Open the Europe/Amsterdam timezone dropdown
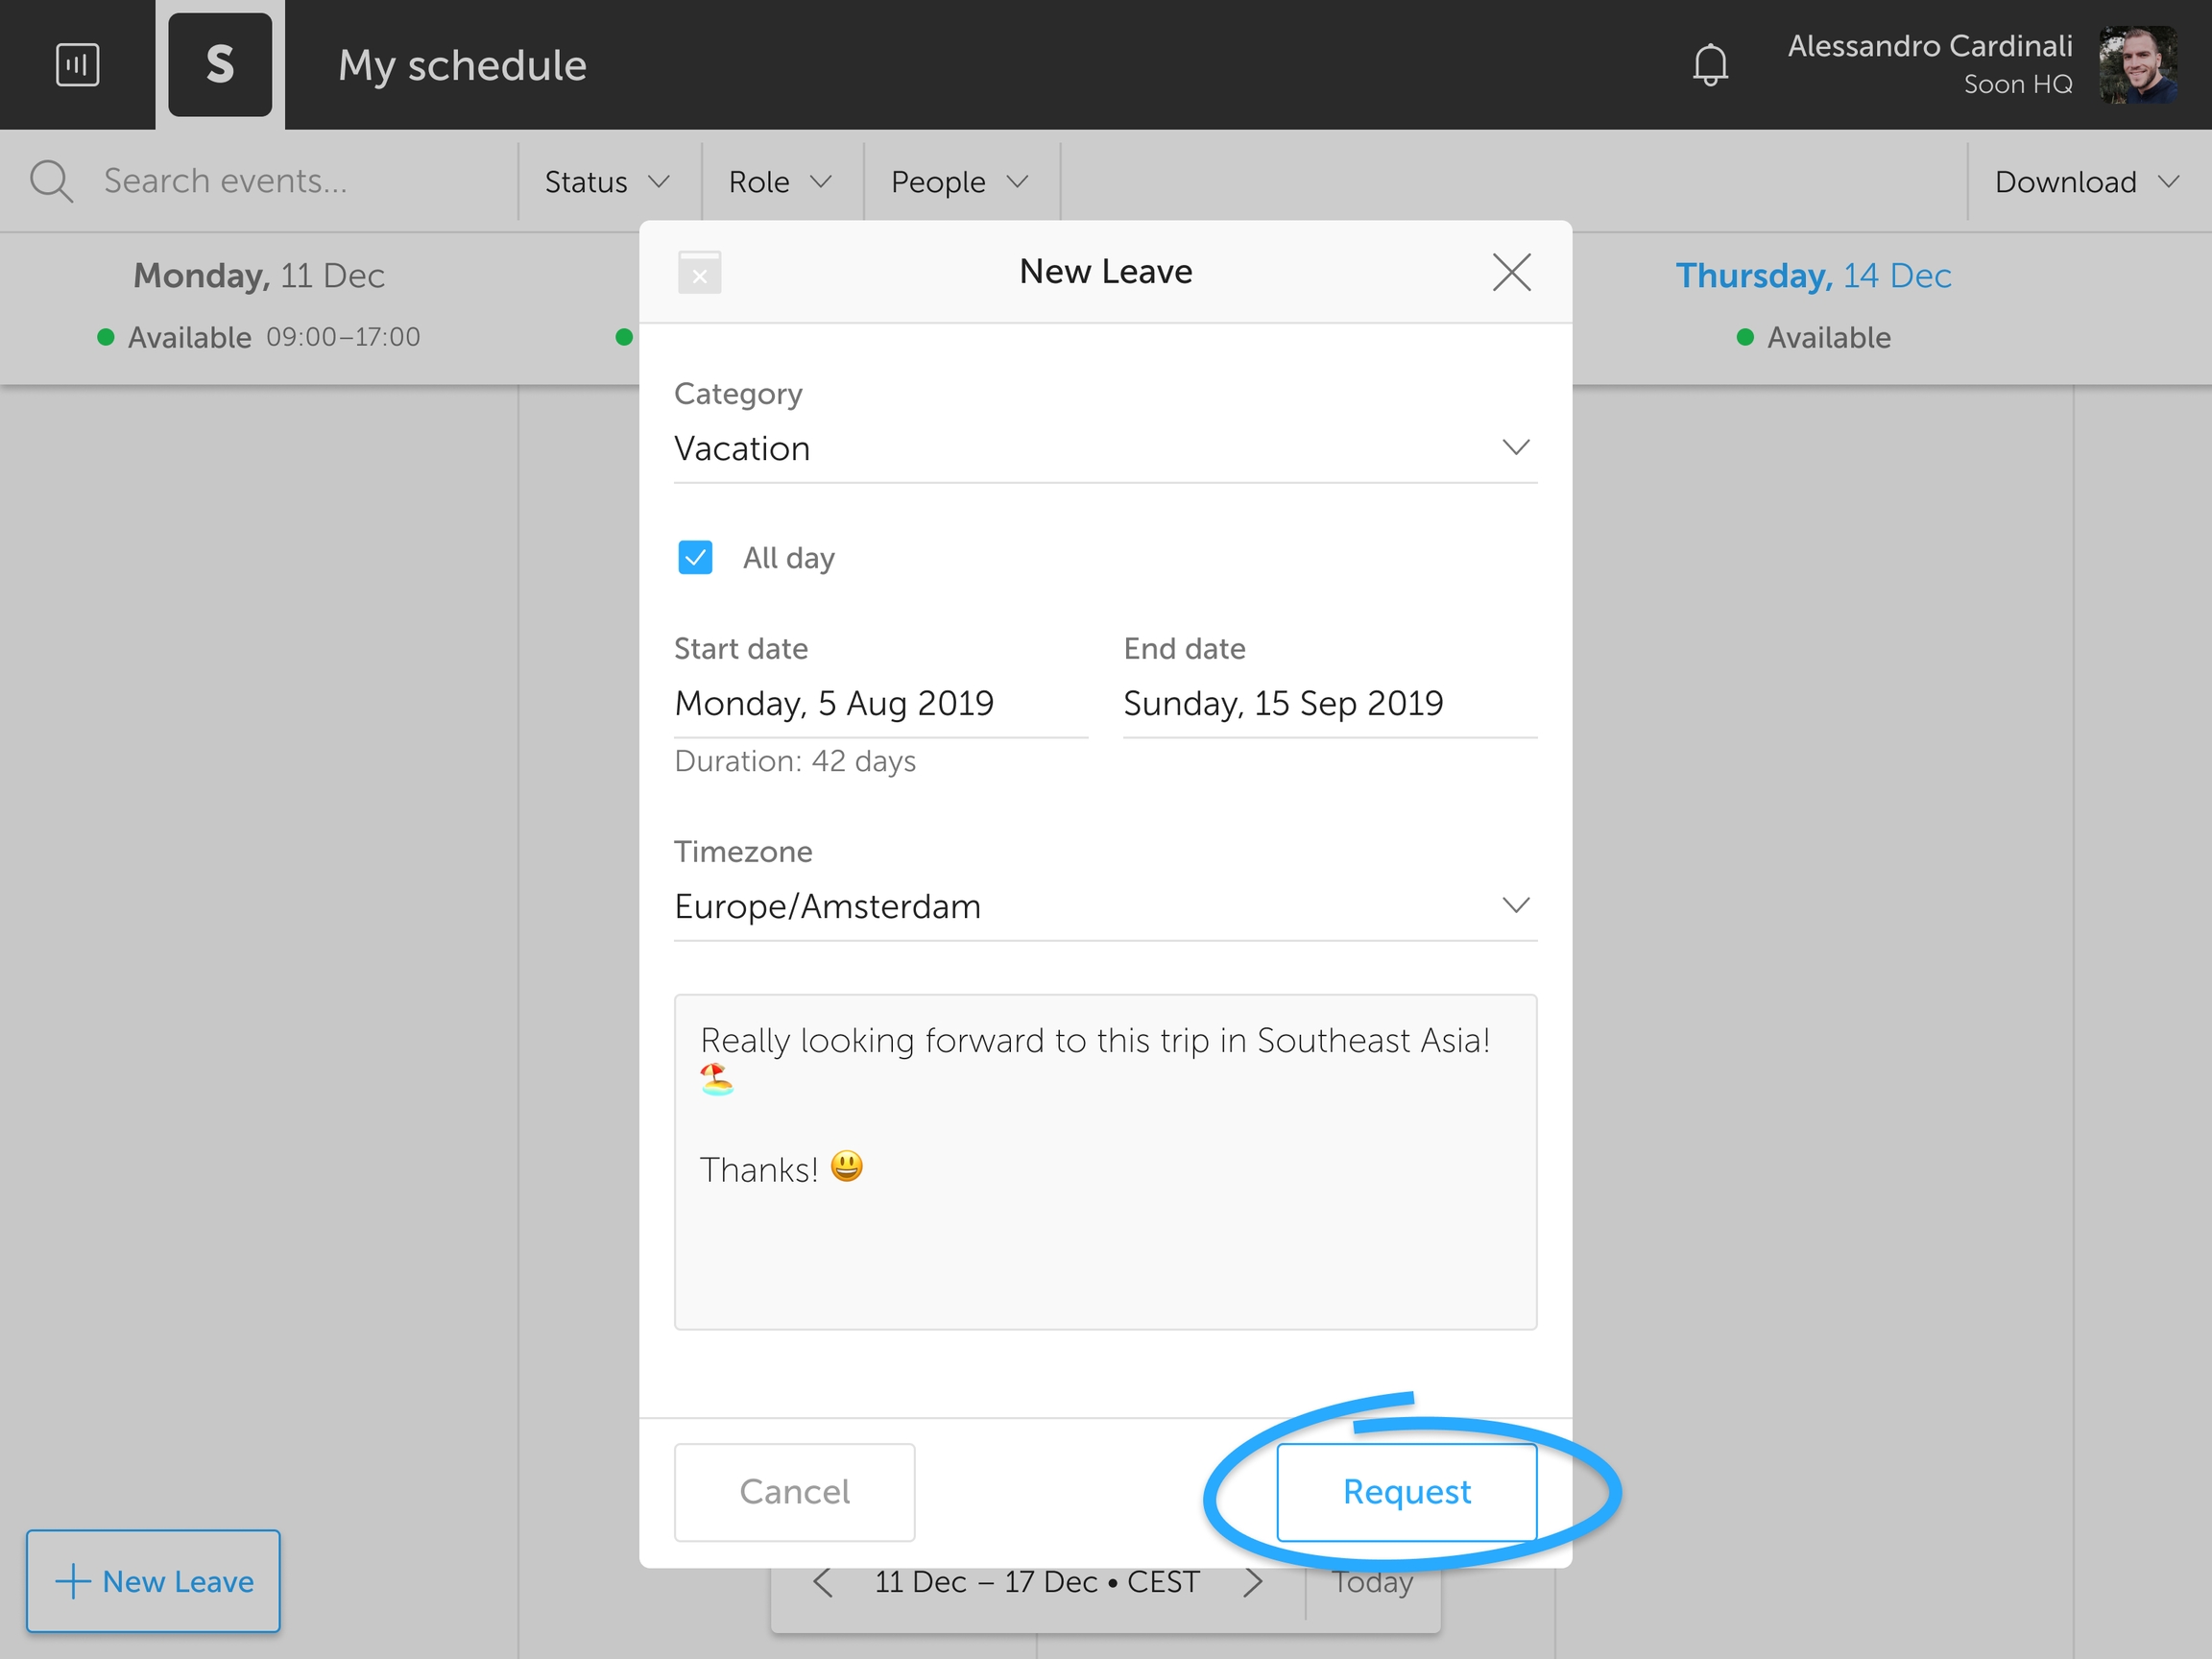The width and height of the screenshot is (2212, 1659). pyautogui.click(x=1105, y=906)
